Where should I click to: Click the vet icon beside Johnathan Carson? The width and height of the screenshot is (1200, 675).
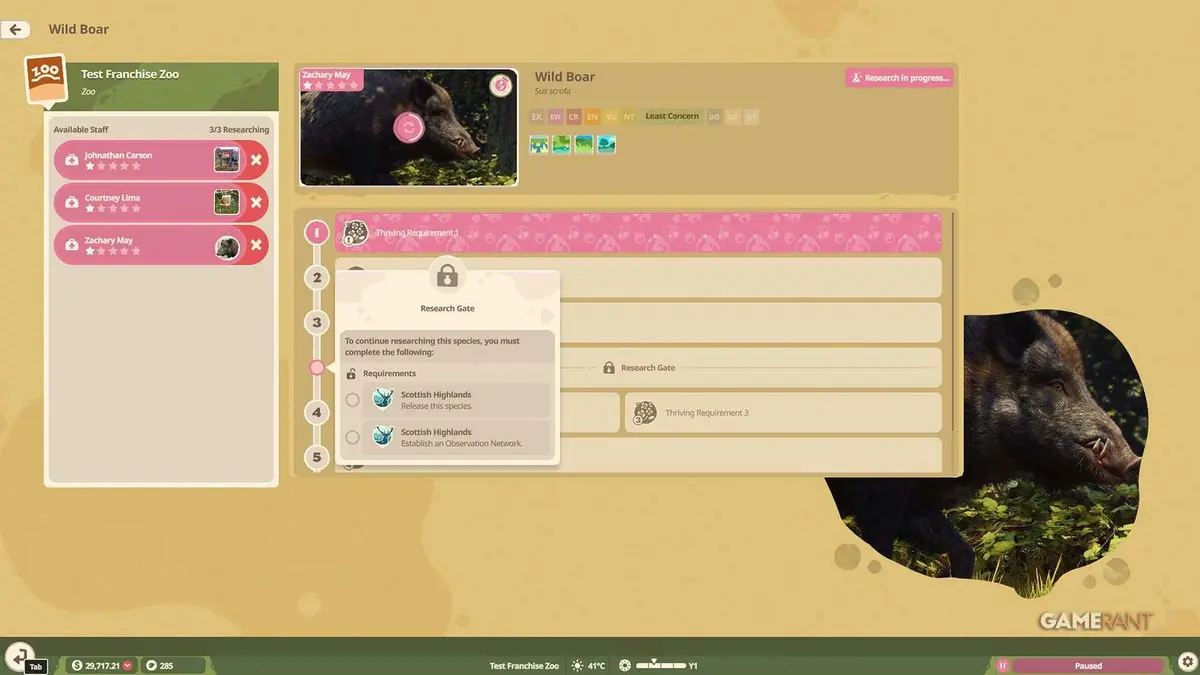pos(72,160)
